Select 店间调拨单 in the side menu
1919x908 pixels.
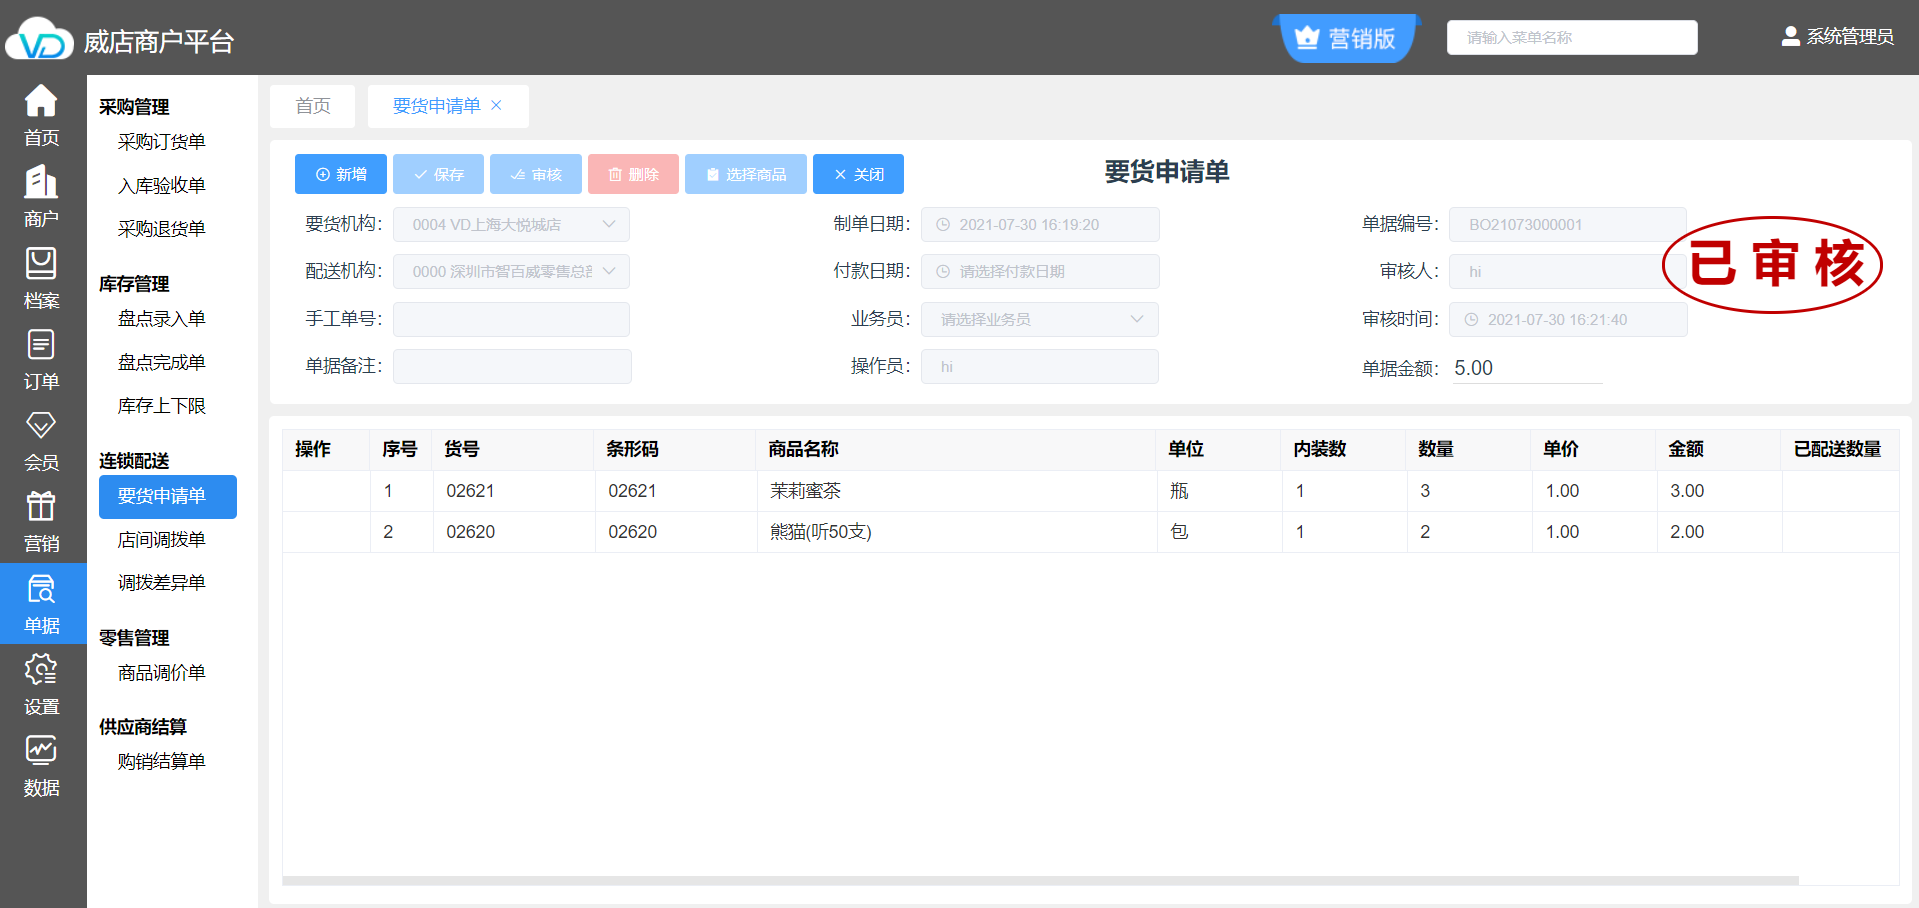[x=161, y=540]
